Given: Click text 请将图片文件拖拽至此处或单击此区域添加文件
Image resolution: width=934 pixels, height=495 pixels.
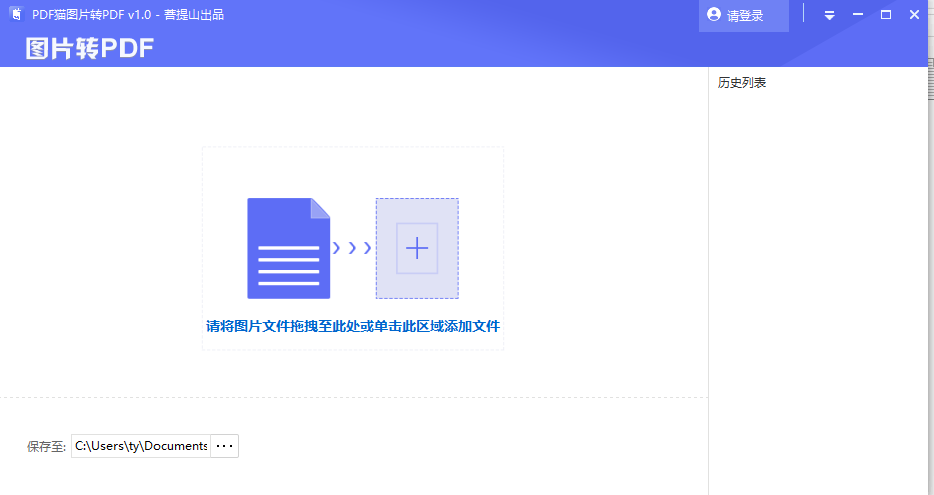Looking at the screenshot, I should (353, 326).
